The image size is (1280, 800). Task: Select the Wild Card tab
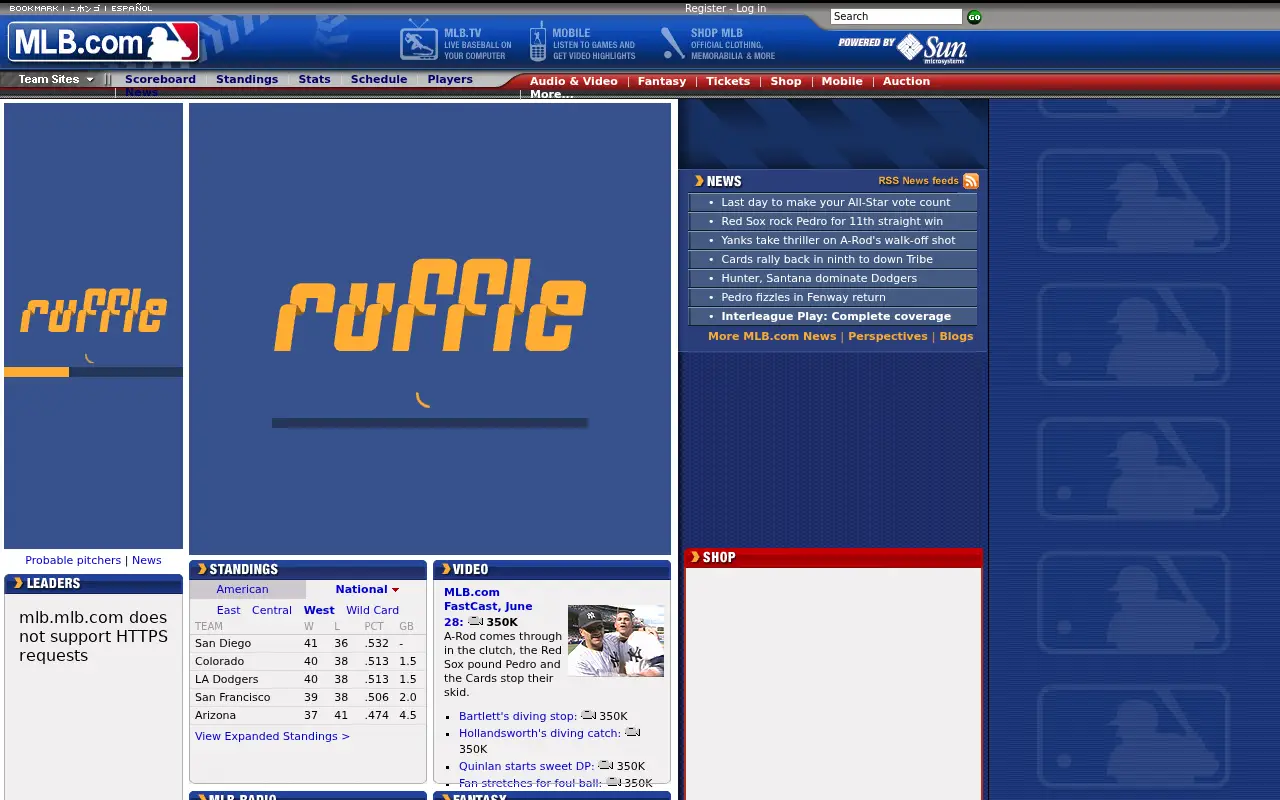point(372,610)
